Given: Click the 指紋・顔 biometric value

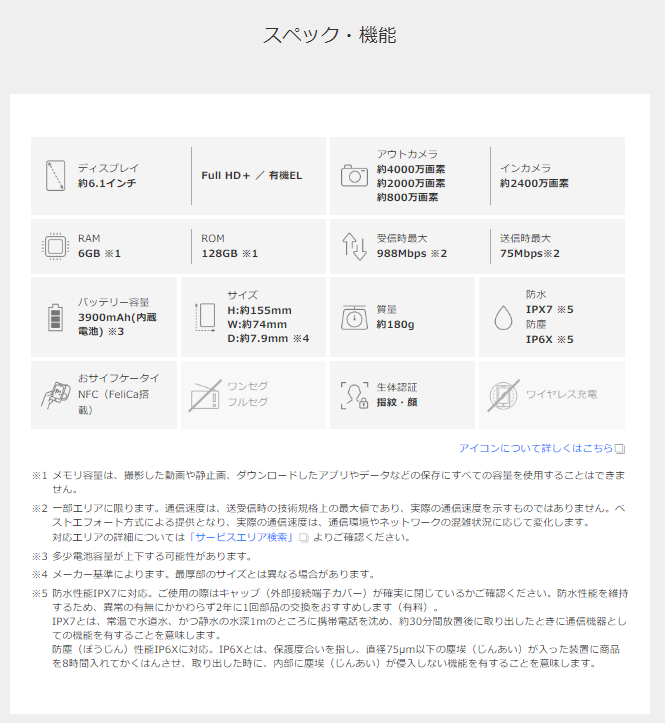Looking at the screenshot, I should (397, 402).
